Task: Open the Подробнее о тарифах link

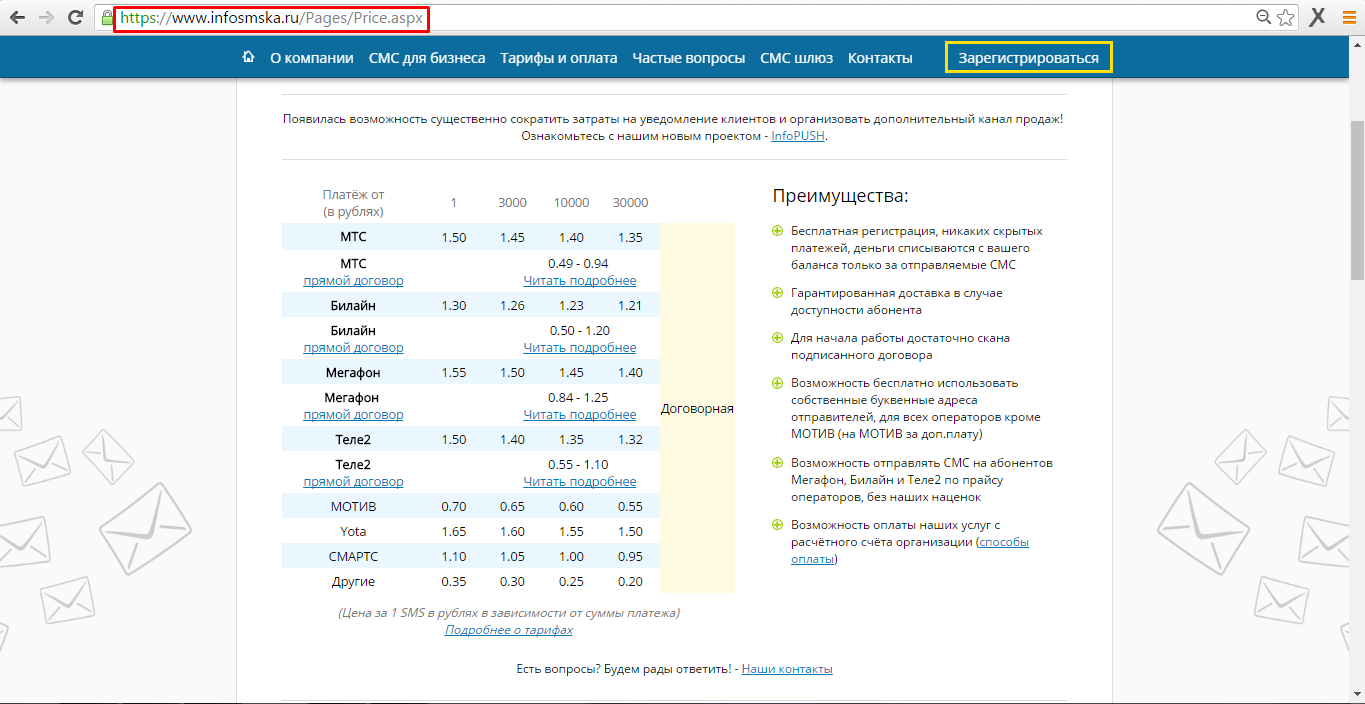Action: click(x=509, y=630)
